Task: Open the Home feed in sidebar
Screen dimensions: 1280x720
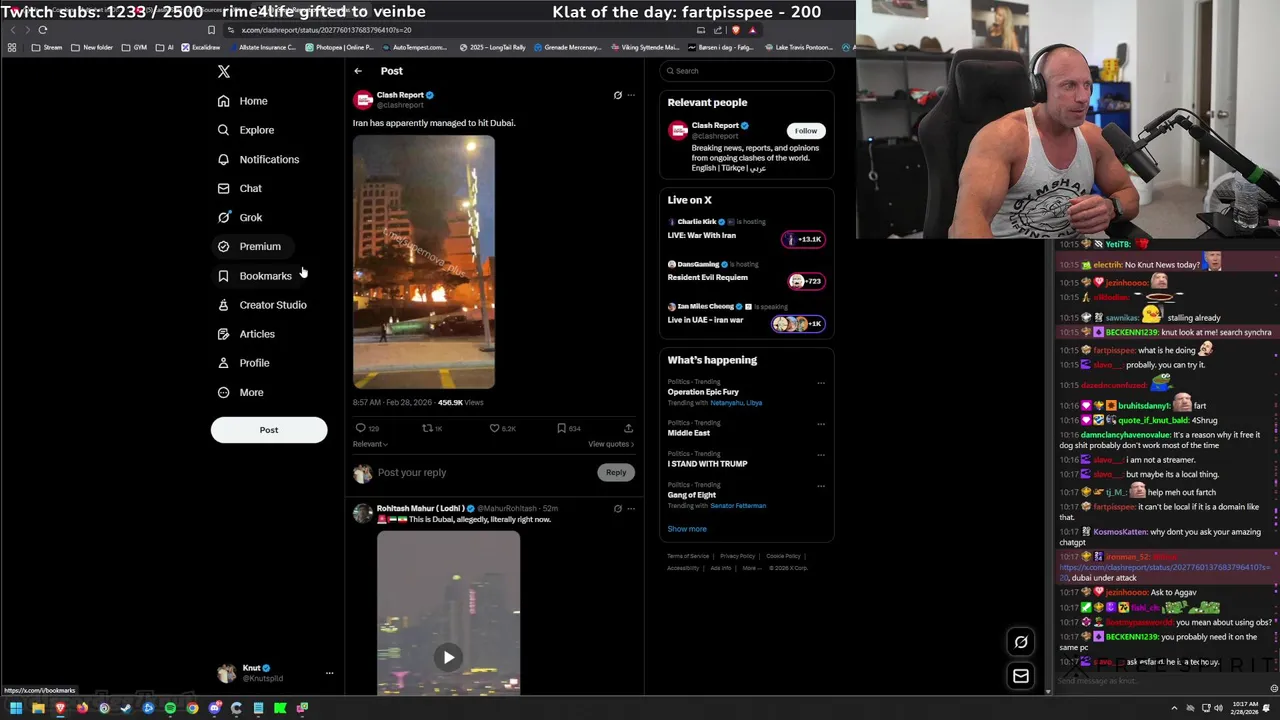Action: tap(243, 101)
